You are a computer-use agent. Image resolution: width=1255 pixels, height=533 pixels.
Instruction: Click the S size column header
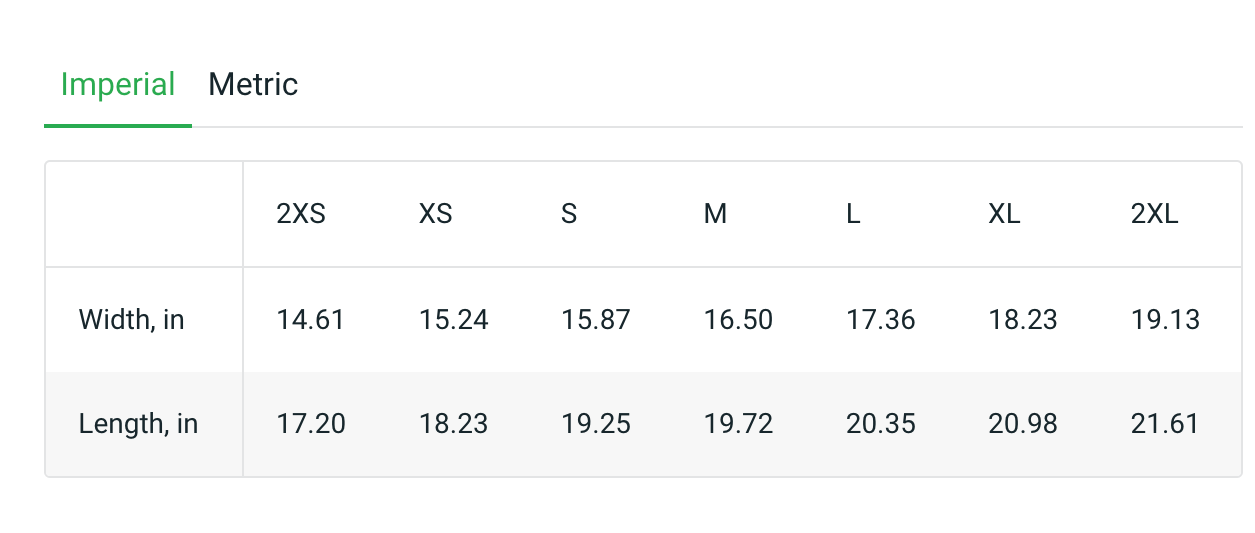pyautogui.click(x=569, y=214)
